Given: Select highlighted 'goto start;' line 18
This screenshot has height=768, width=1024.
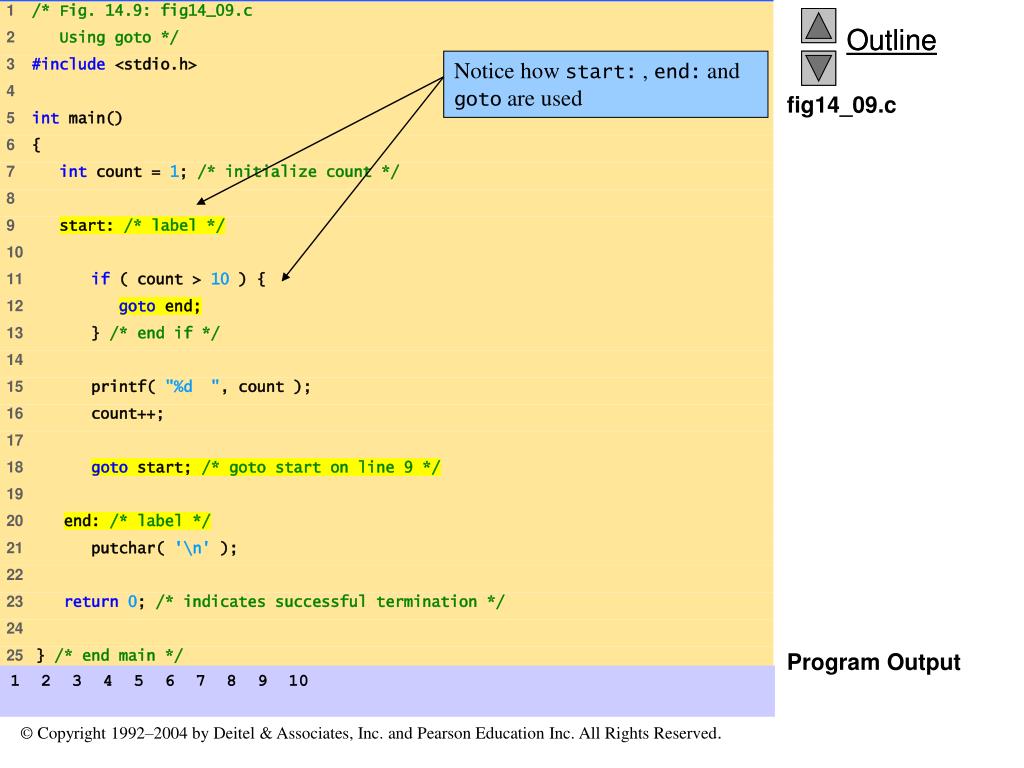Looking at the screenshot, I should tap(266, 467).
